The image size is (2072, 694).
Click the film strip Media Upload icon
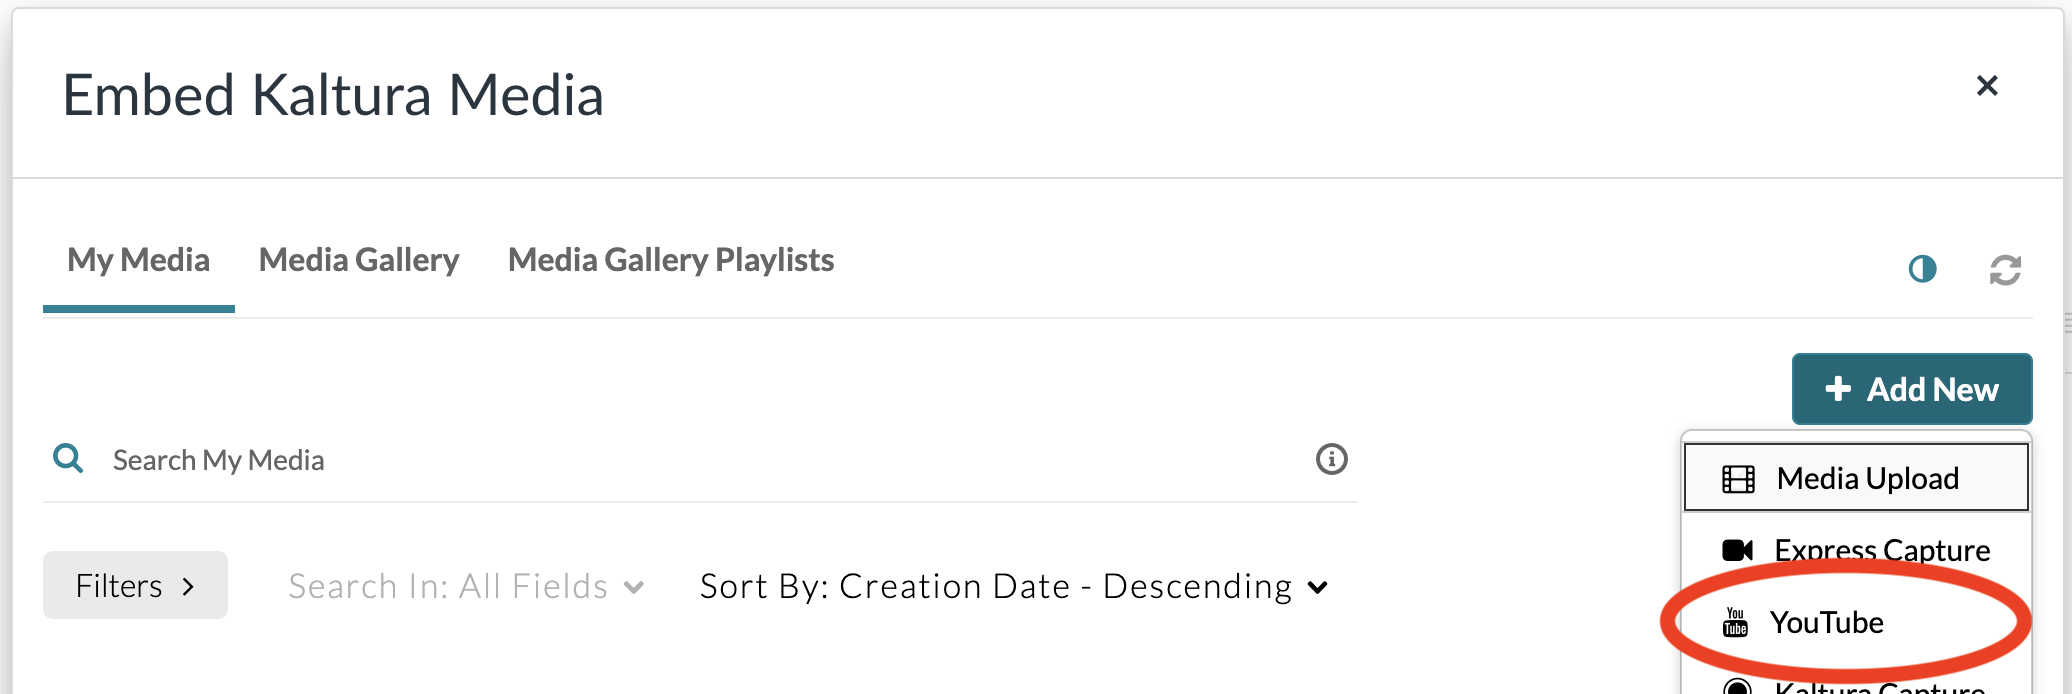tap(1738, 479)
